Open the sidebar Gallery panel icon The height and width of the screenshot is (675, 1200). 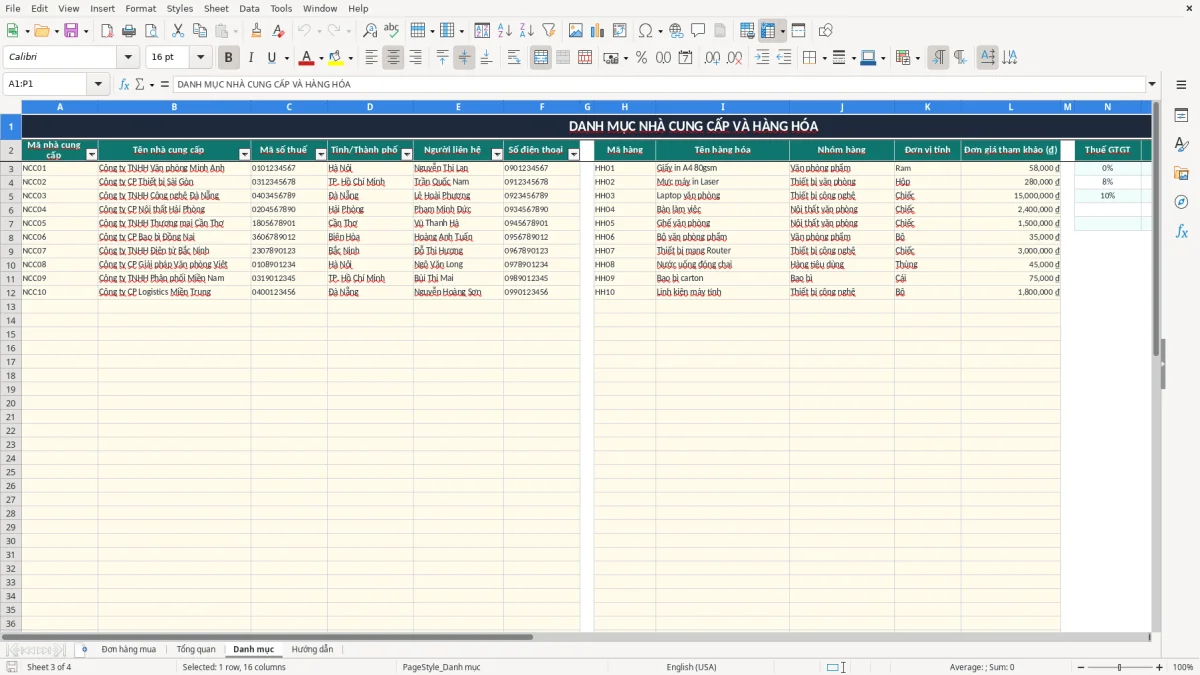[x=1181, y=173]
